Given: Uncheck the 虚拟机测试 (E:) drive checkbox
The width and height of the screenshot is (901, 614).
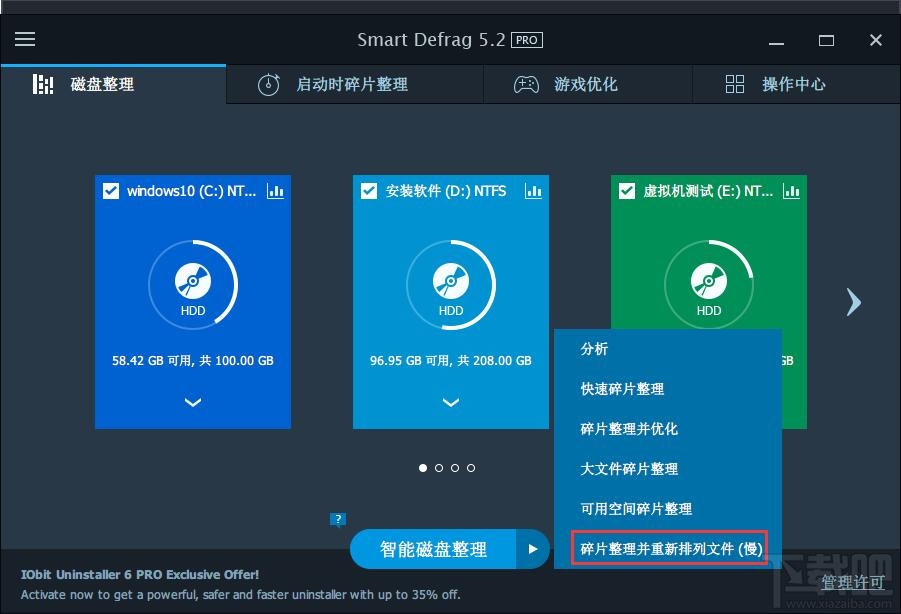Looking at the screenshot, I should (626, 191).
